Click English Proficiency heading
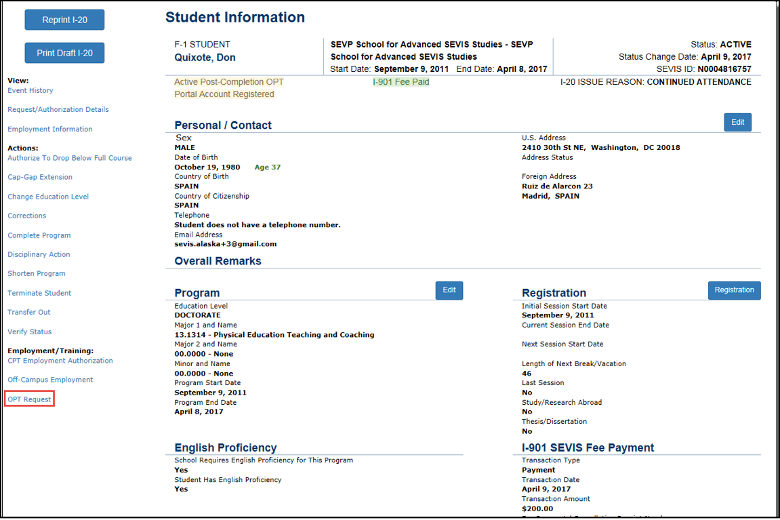 (x=225, y=448)
